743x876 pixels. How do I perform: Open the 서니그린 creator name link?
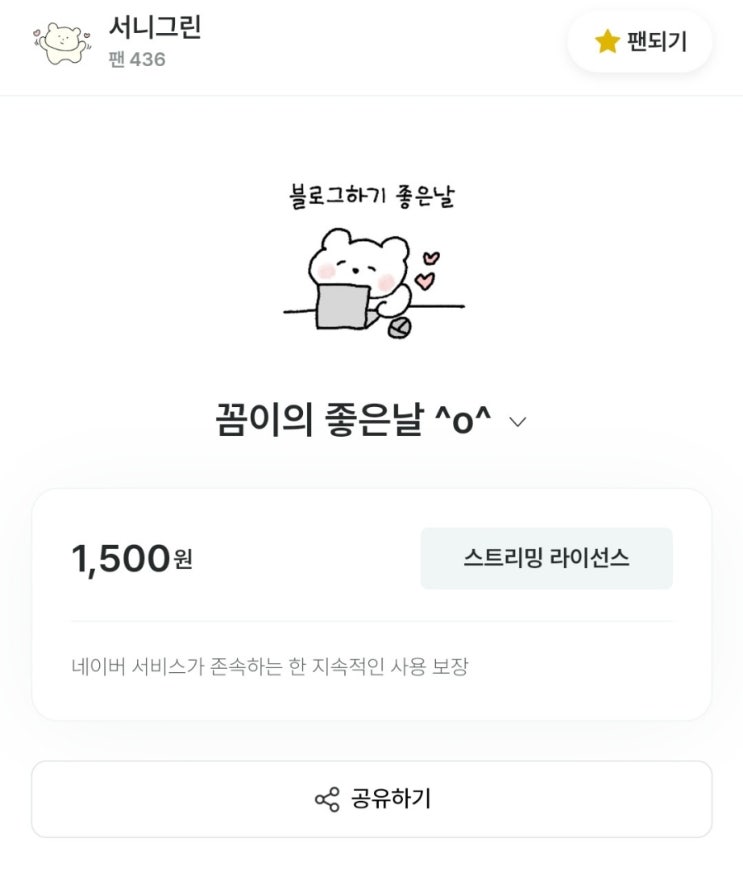pos(155,27)
